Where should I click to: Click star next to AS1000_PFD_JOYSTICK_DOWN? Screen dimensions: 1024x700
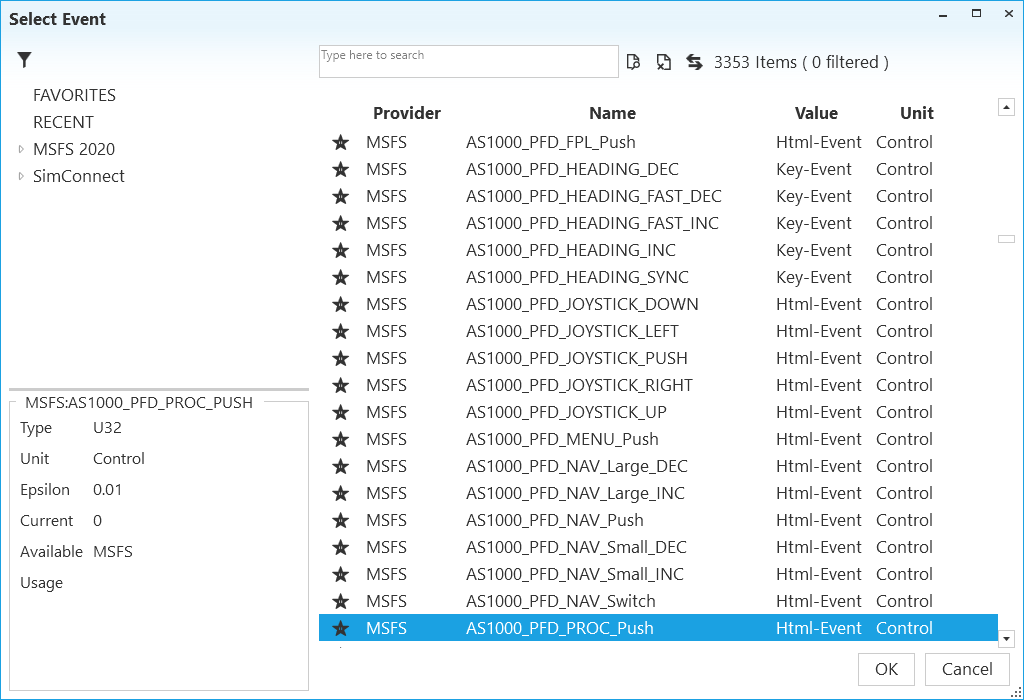click(340, 304)
